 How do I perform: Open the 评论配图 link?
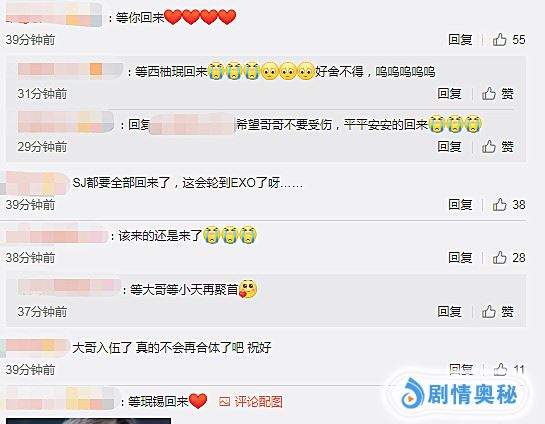(x=258, y=402)
